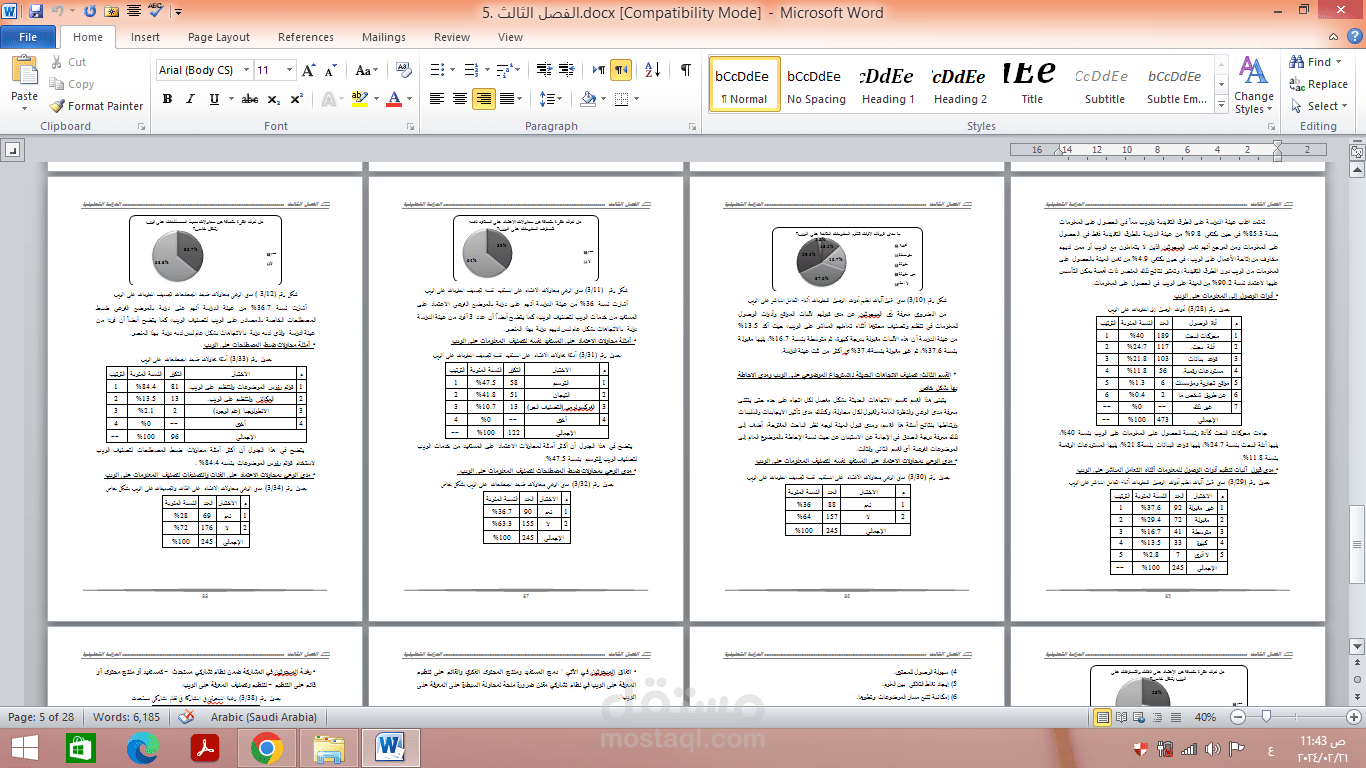Show paragraph marks and hidden symbols
1366x768 pixels.
(x=685, y=70)
